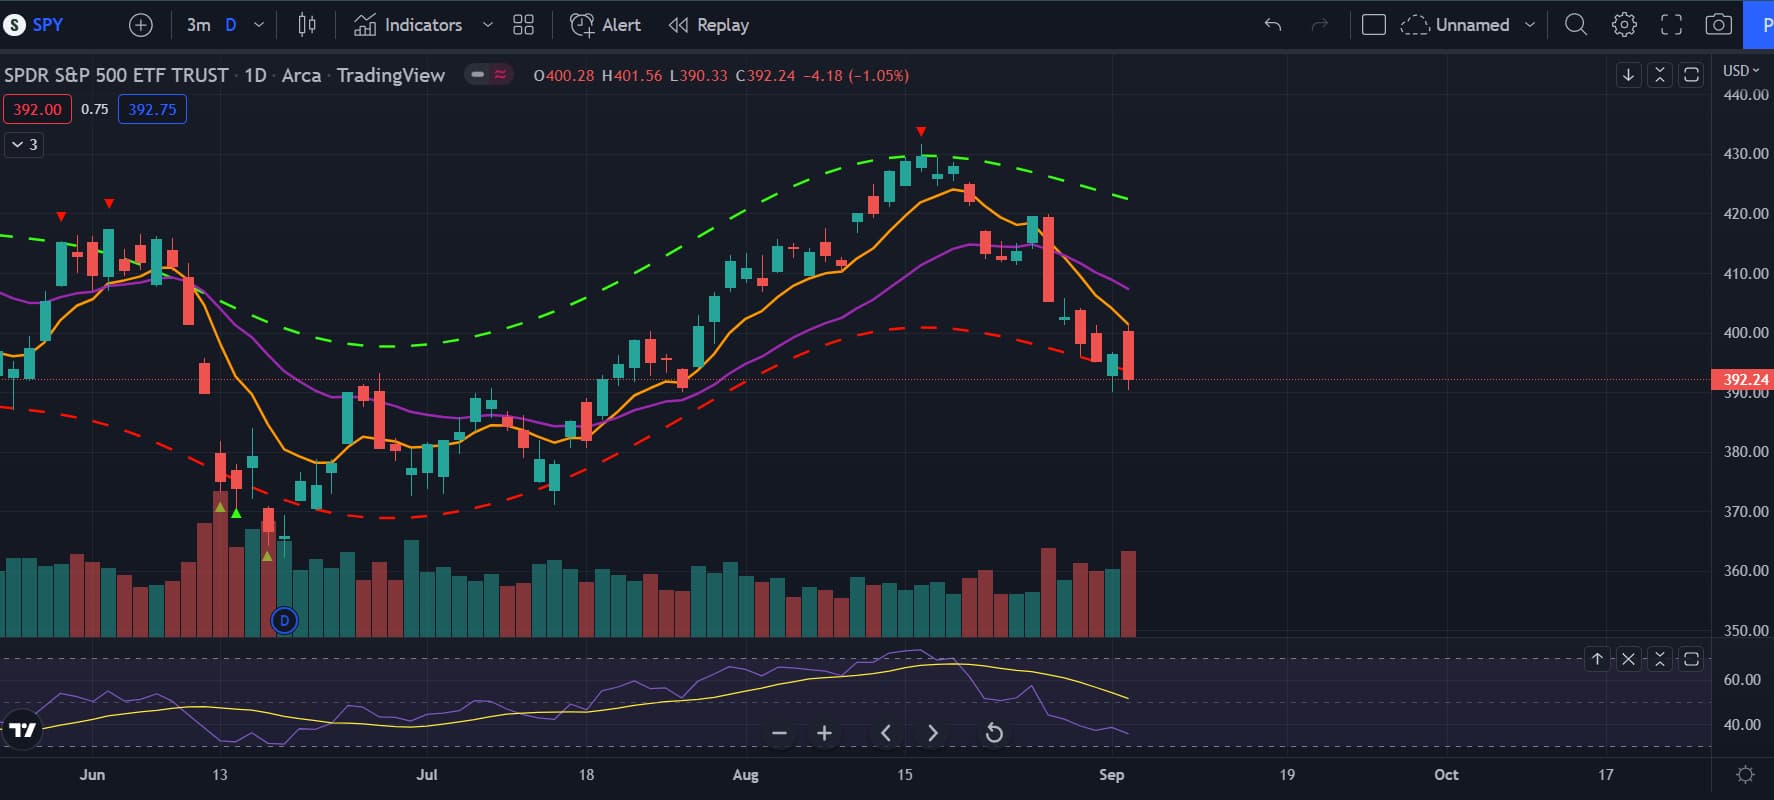
Task: Click the blue Publish button
Action: coord(1759,25)
